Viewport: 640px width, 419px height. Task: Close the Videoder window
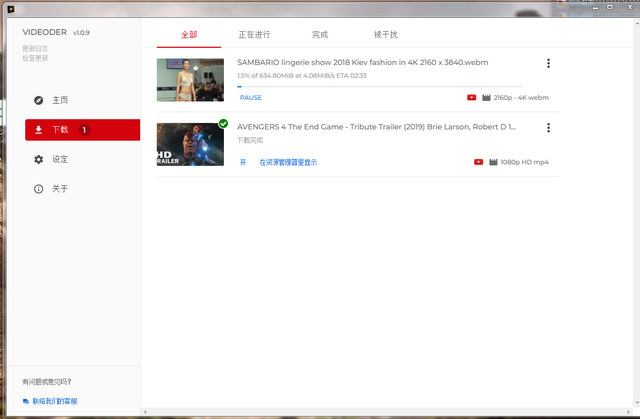click(630, 7)
